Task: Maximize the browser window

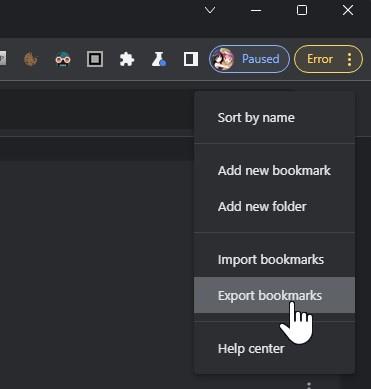Action: (x=302, y=10)
